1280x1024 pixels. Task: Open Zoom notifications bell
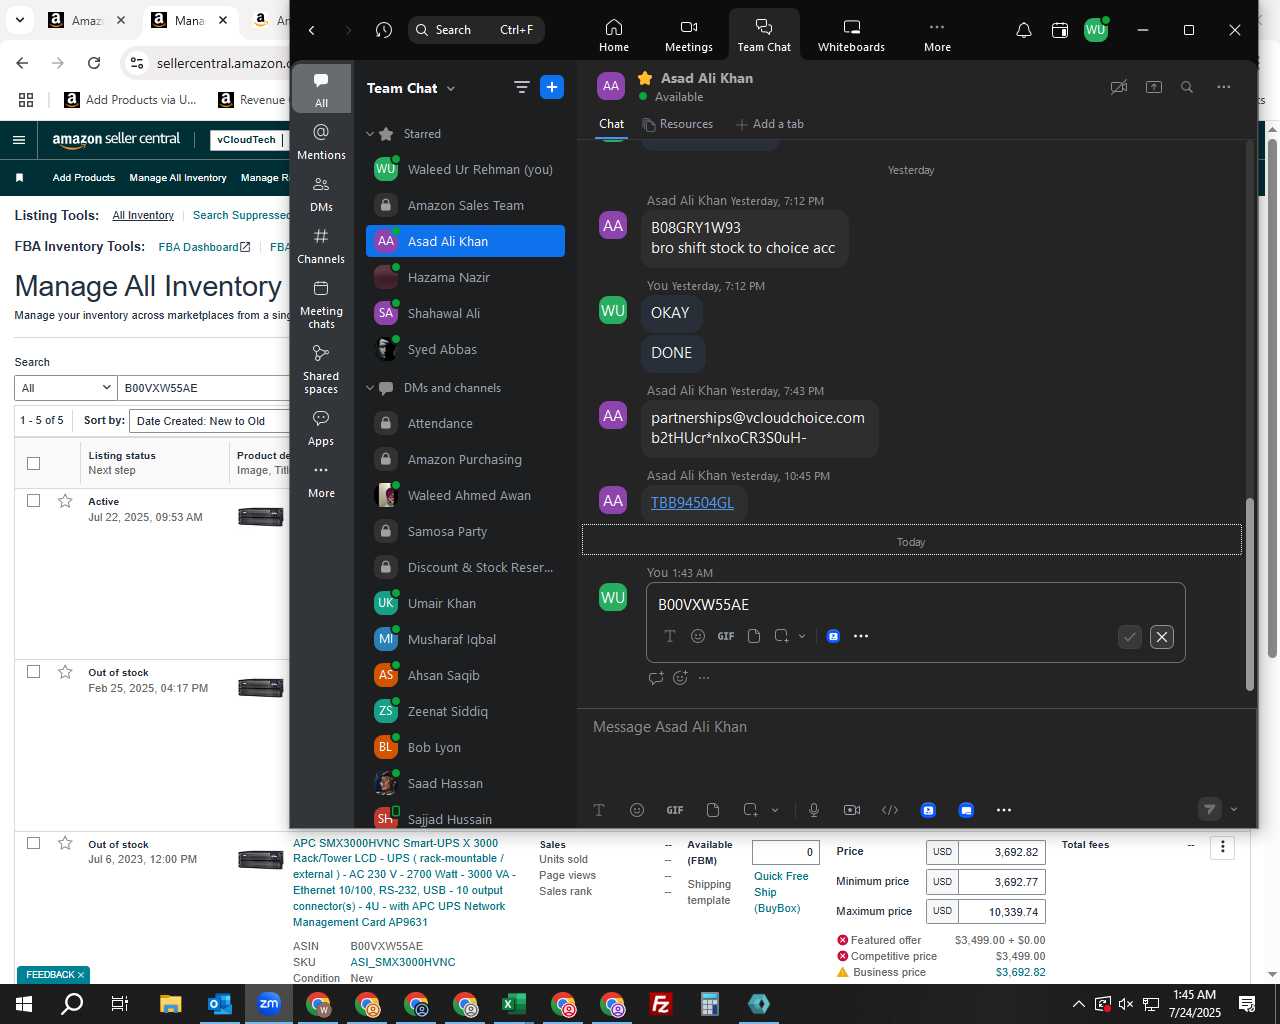pos(1023,30)
